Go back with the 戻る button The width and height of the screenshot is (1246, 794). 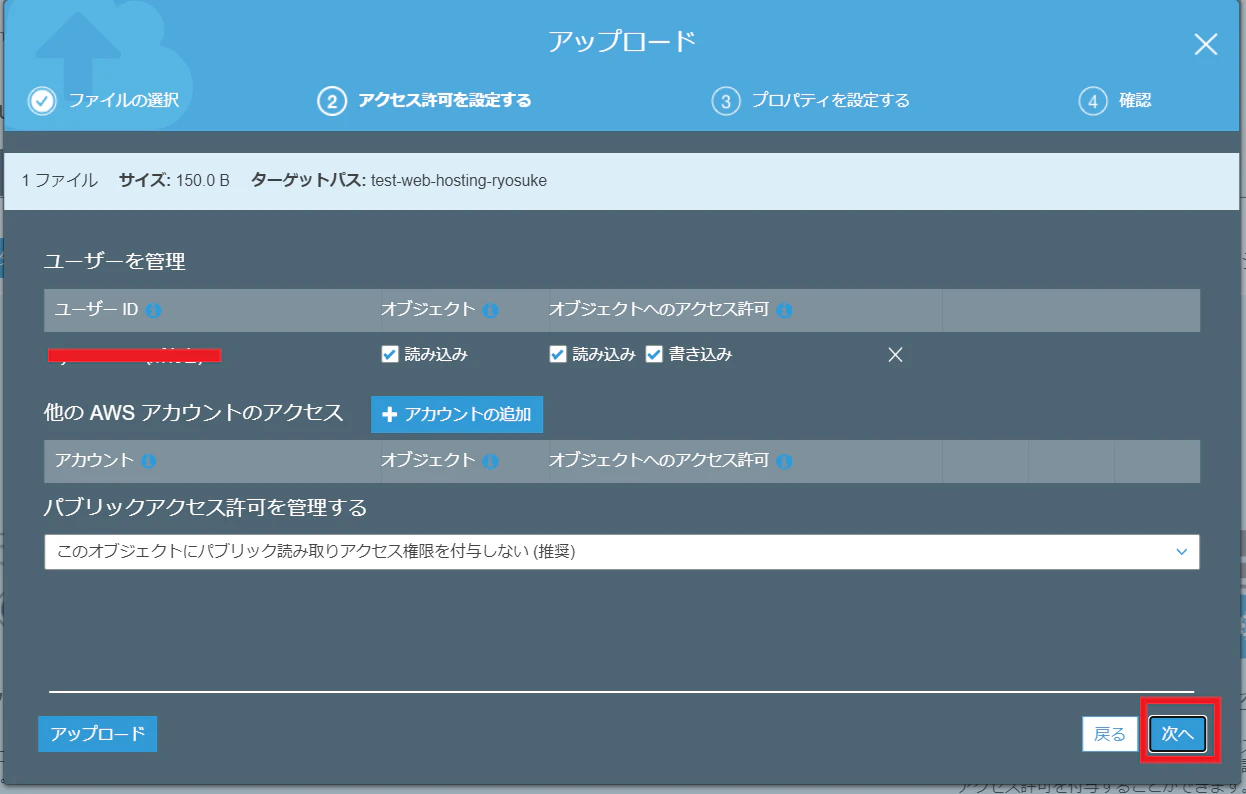[x=1110, y=734]
